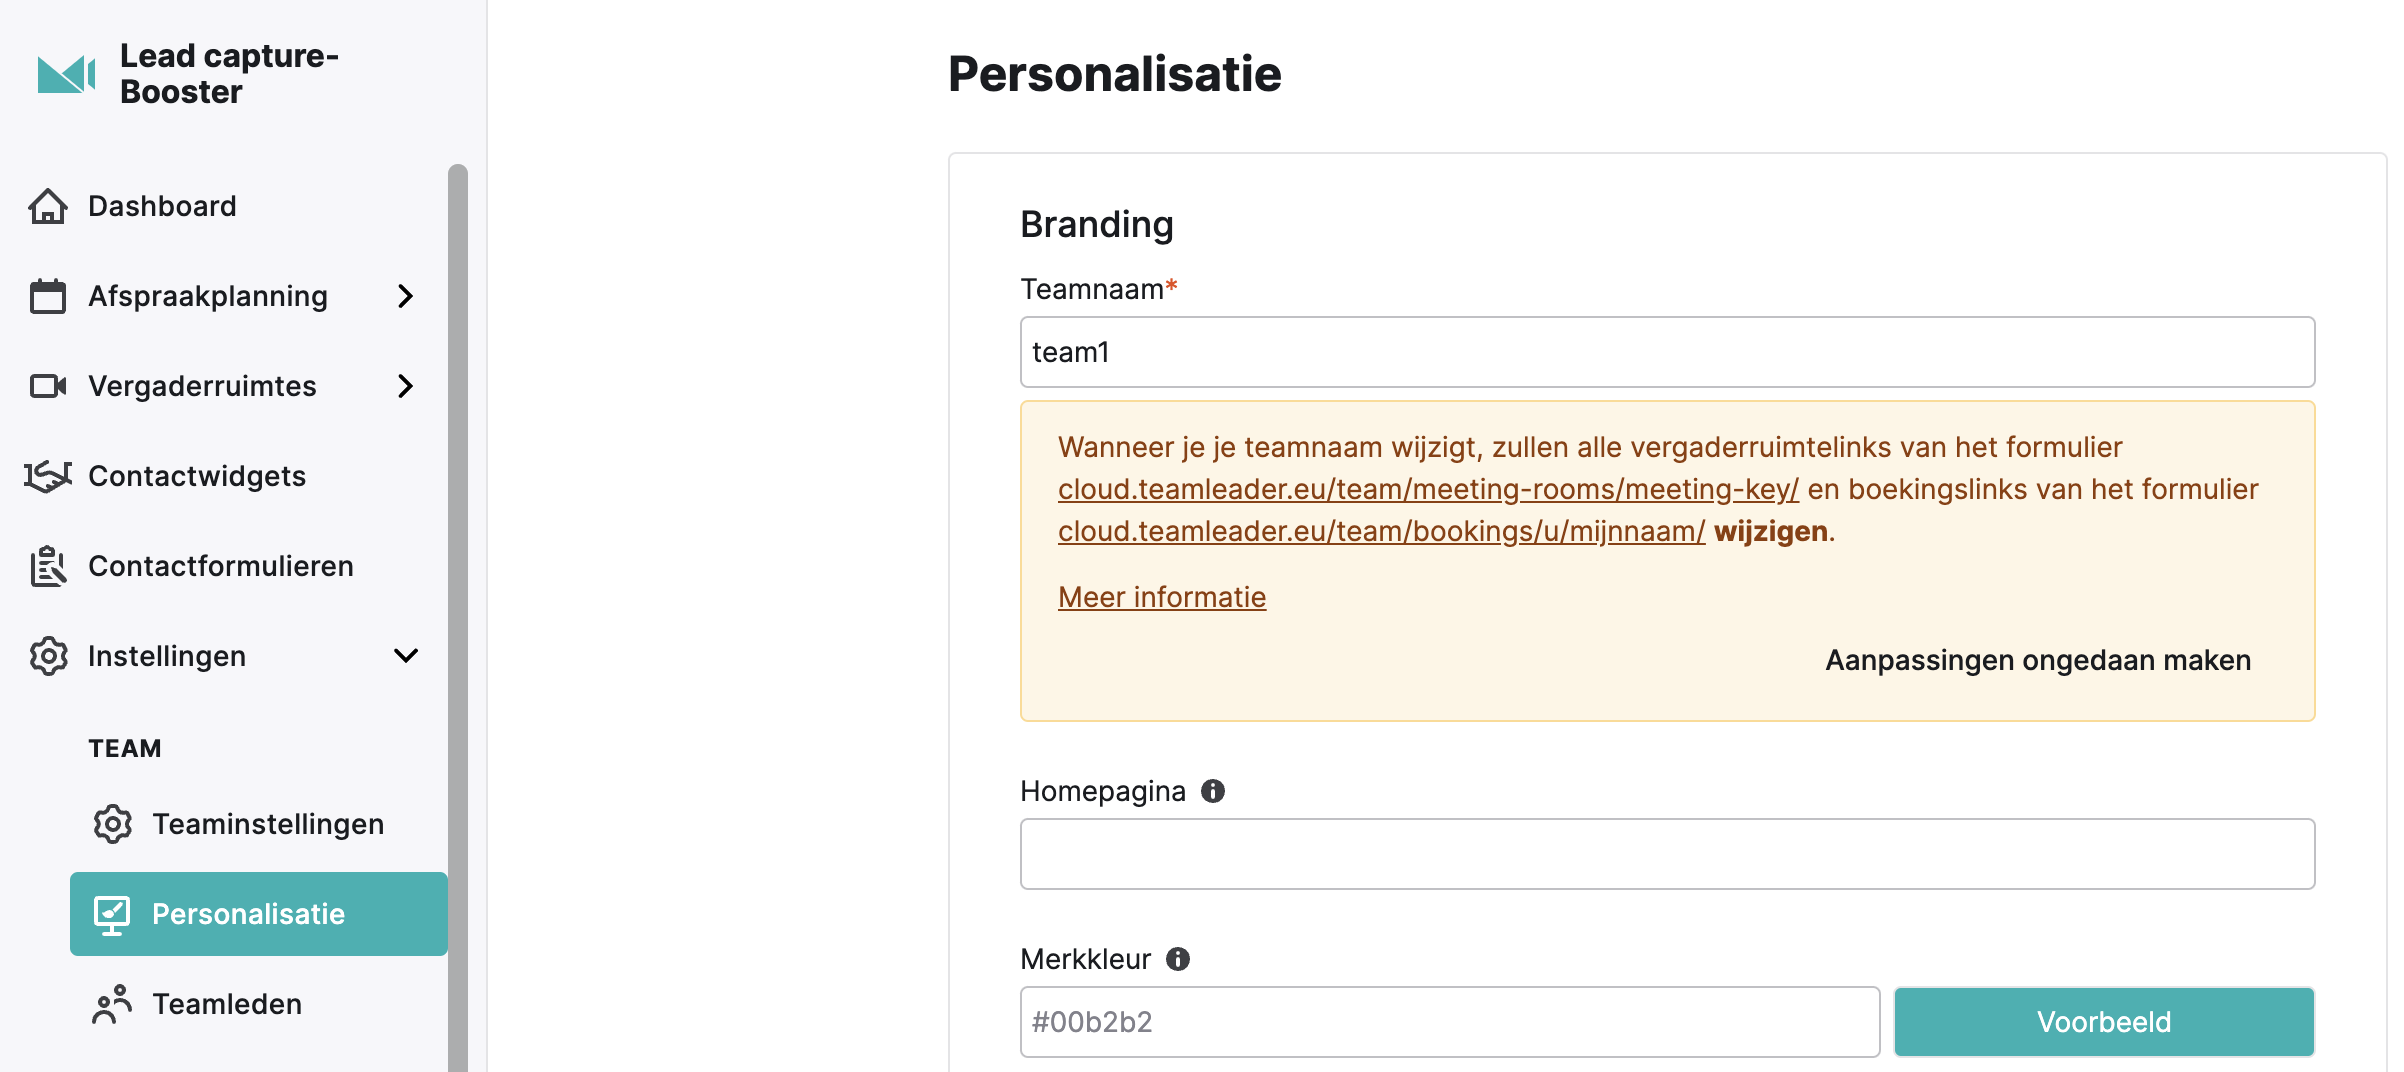Click the Instellingen gear icon
The height and width of the screenshot is (1072, 2404).
click(x=48, y=656)
